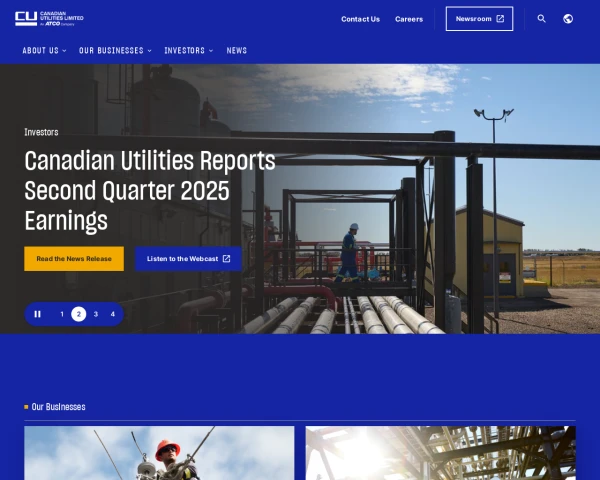
Task: Open the industrial structure business thumbnail
Action: [440, 453]
